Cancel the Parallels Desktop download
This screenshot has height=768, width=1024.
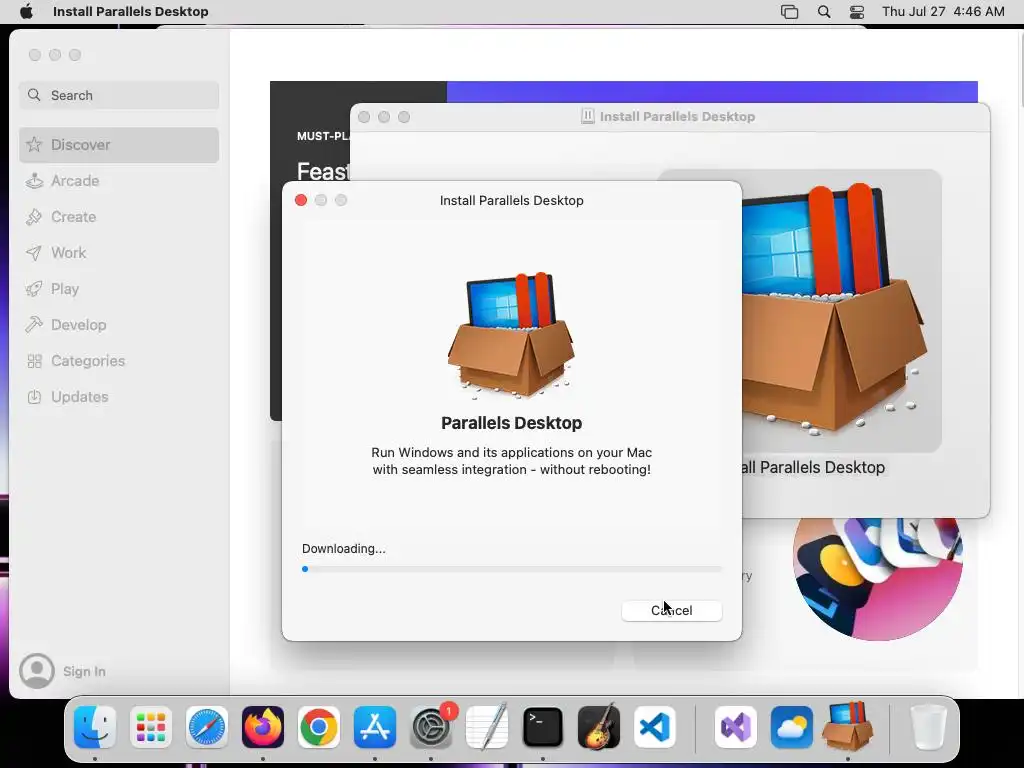pos(671,611)
